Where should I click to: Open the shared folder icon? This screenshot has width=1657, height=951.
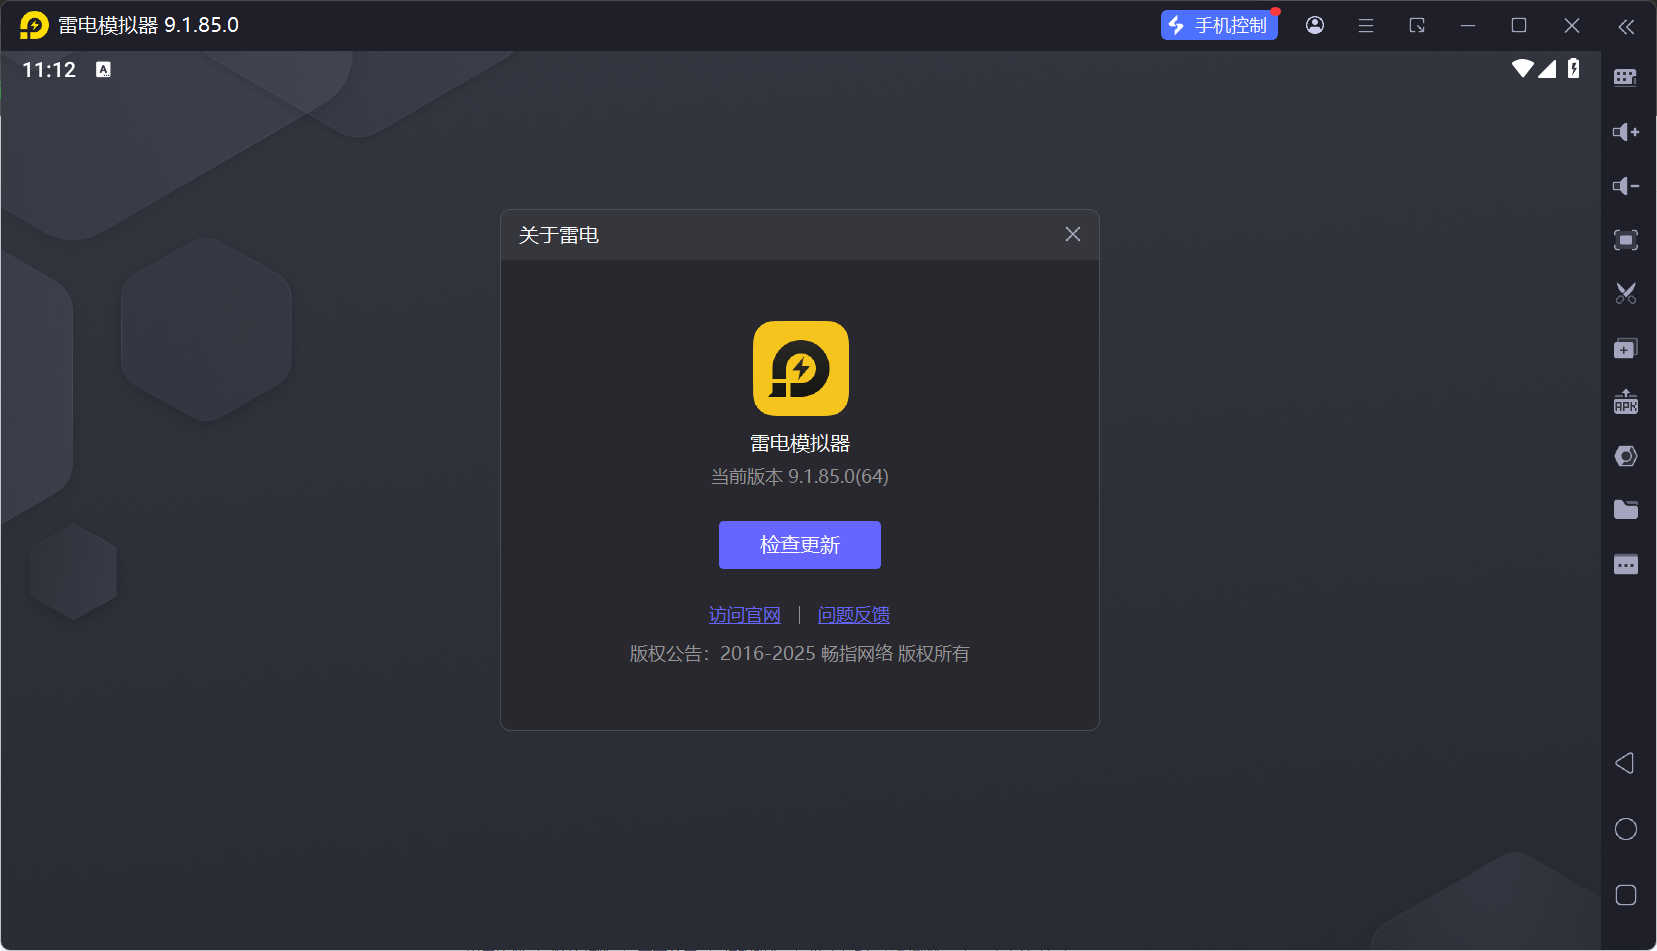[1625, 510]
